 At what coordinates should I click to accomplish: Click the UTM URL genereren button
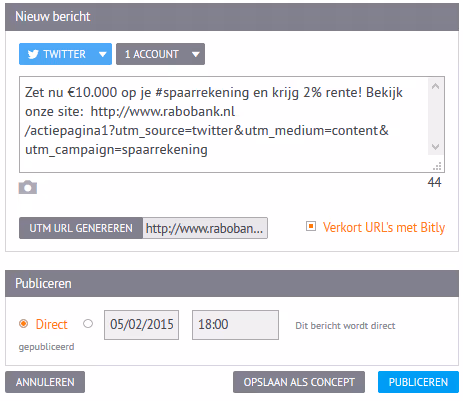[x=81, y=228]
